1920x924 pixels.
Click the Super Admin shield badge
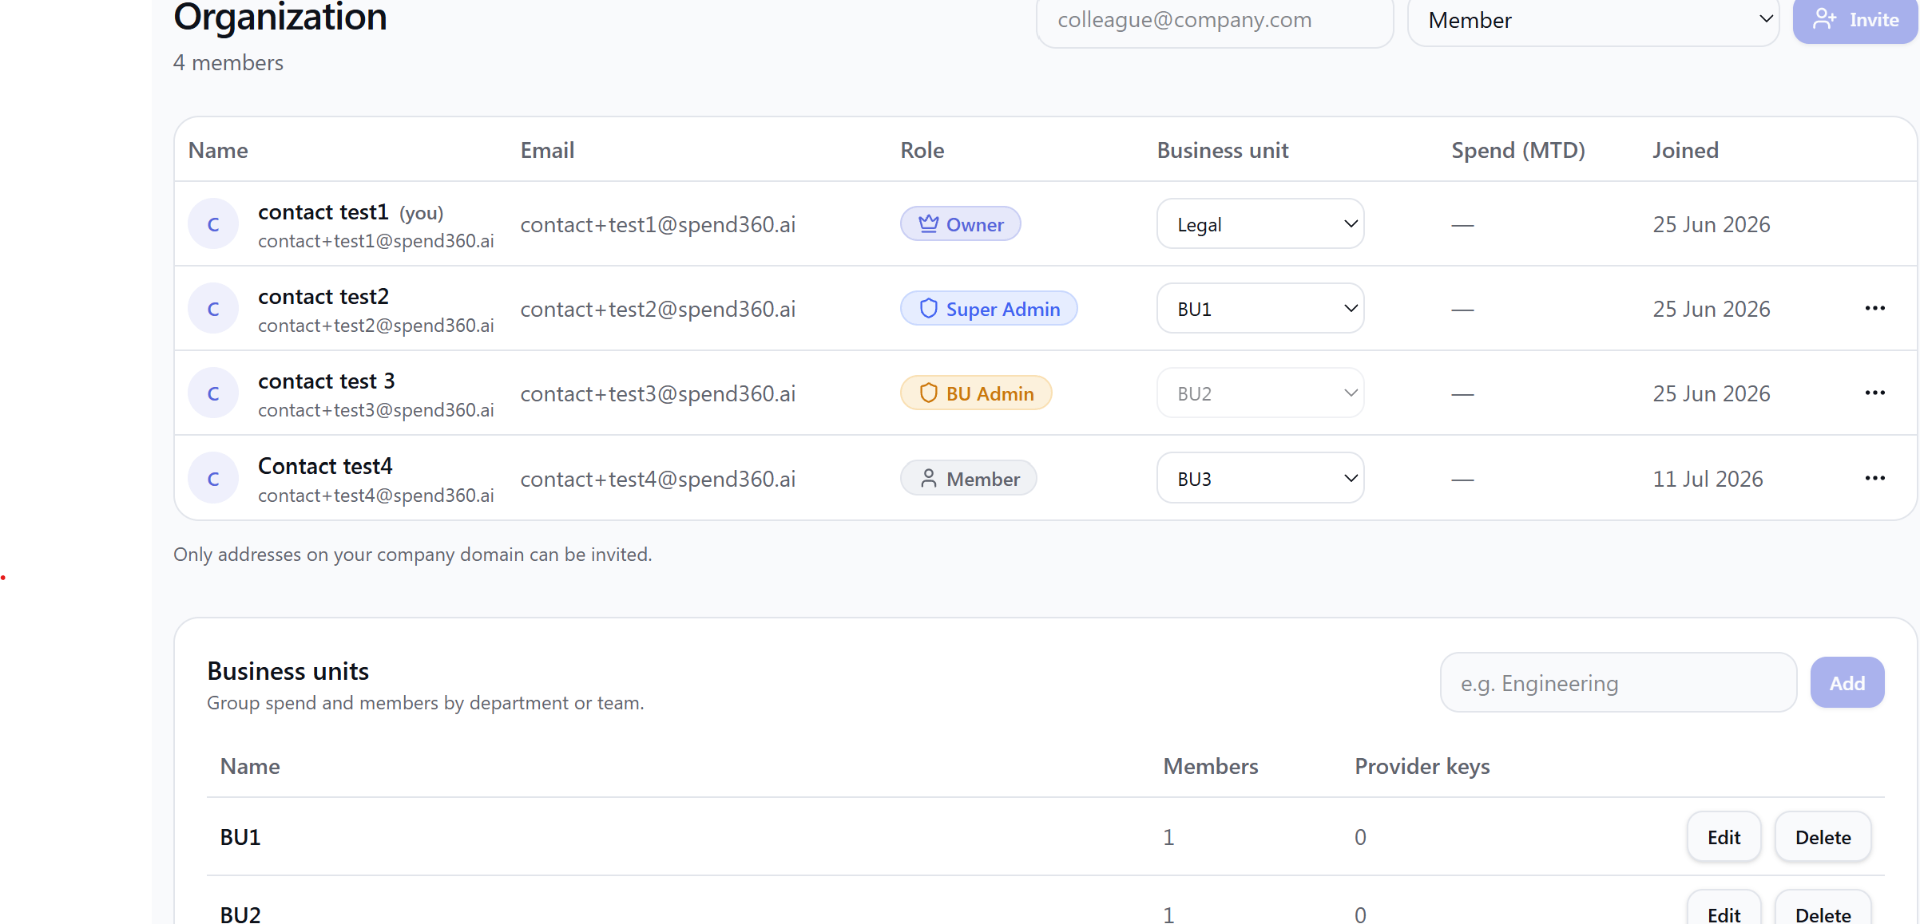point(988,308)
